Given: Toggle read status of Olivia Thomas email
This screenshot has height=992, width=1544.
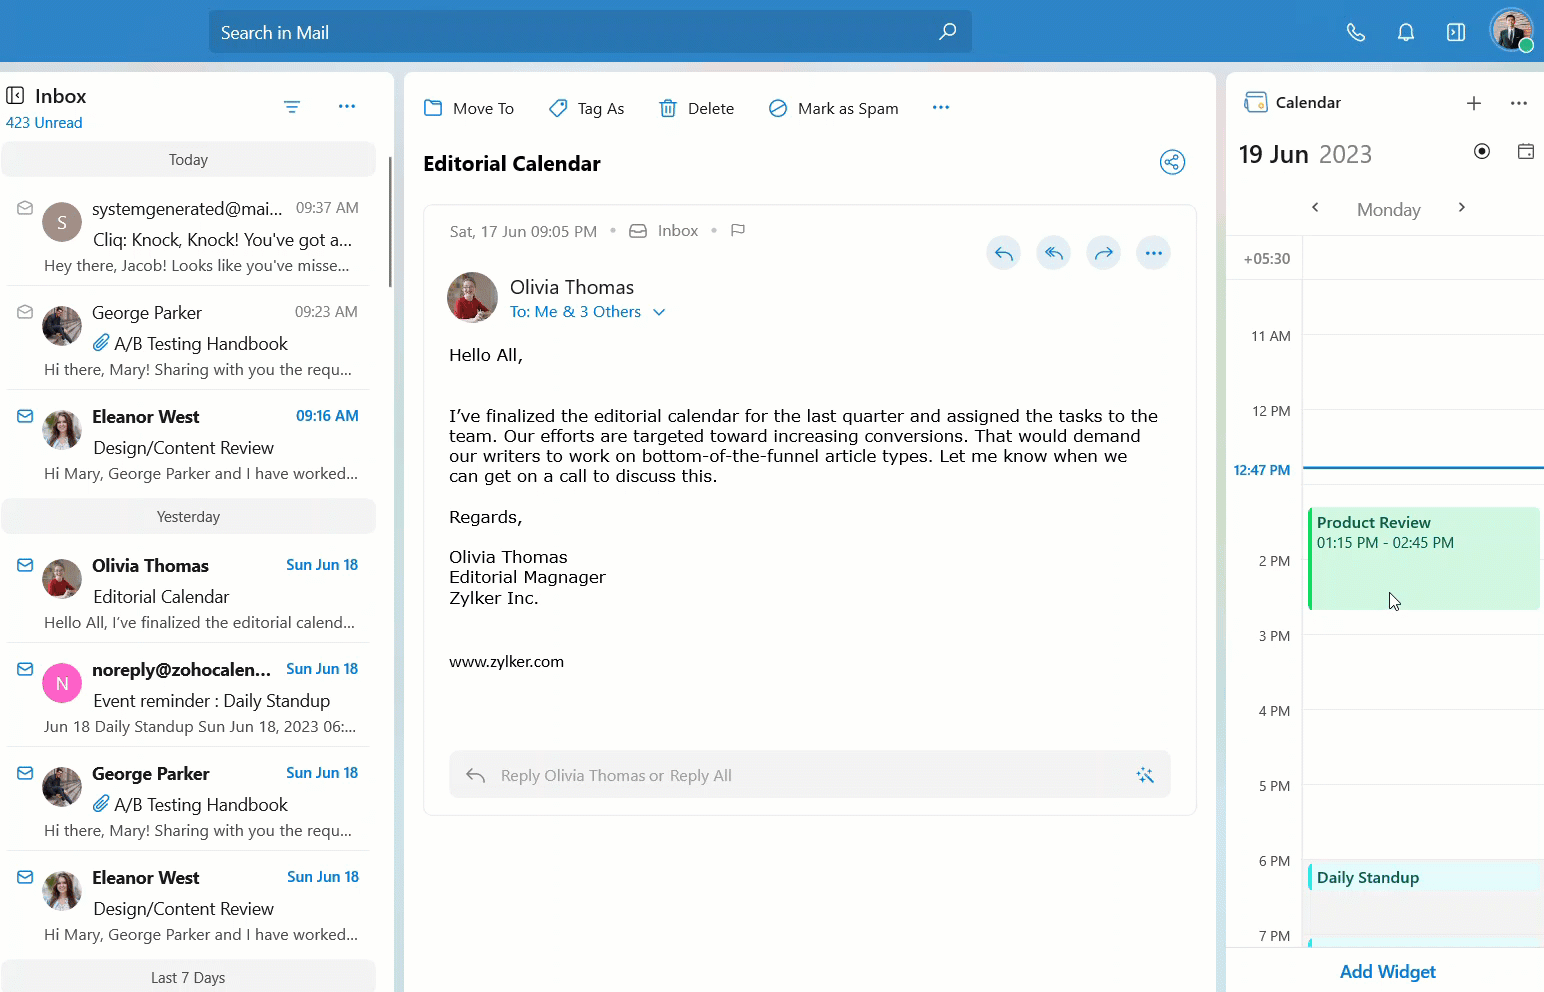Looking at the screenshot, I should click(25, 565).
